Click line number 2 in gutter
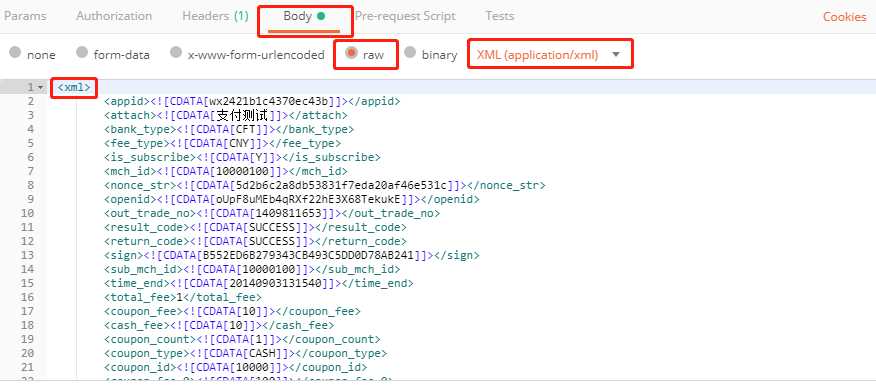This screenshot has height=391, width=876. (31, 102)
